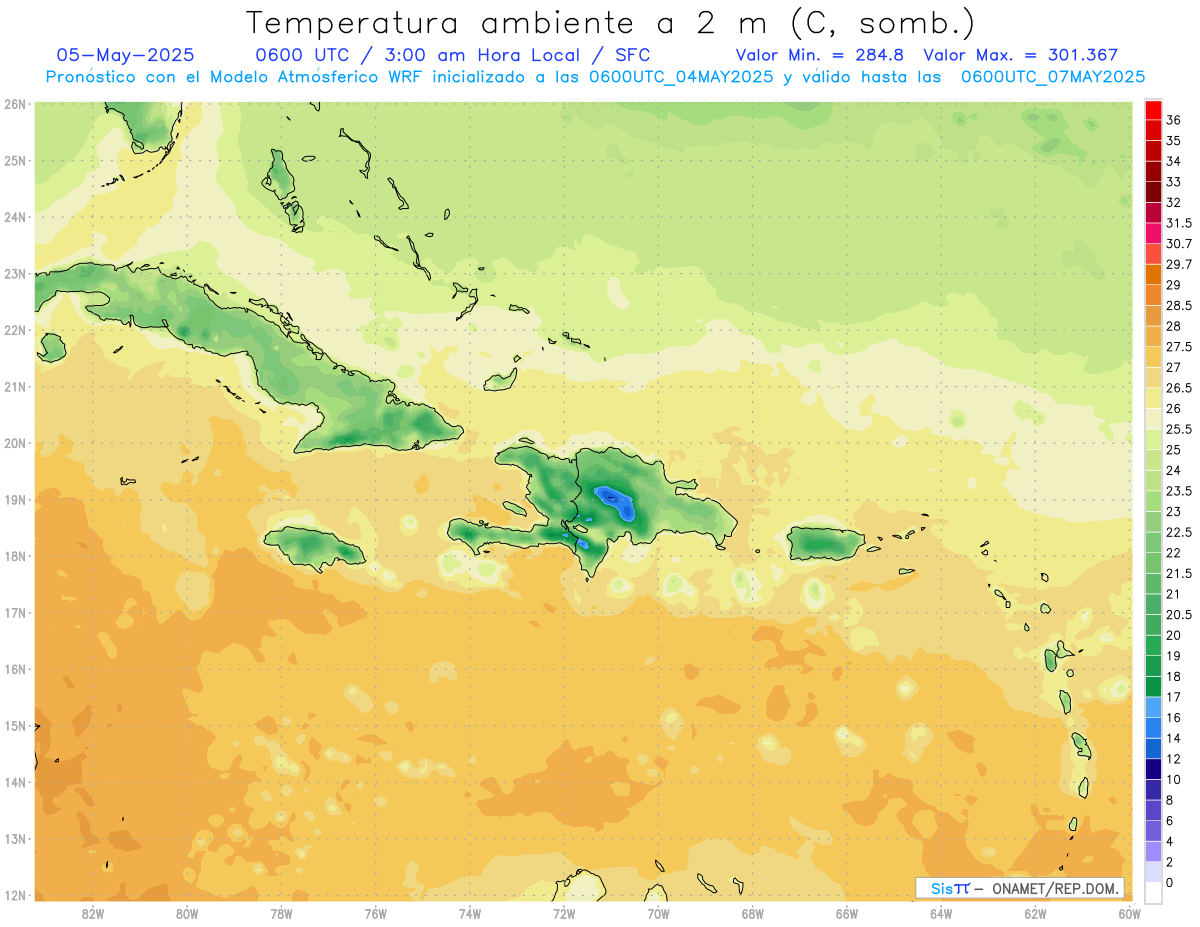Click the 68W longitude label
The height and width of the screenshot is (927, 1200).
tap(753, 914)
